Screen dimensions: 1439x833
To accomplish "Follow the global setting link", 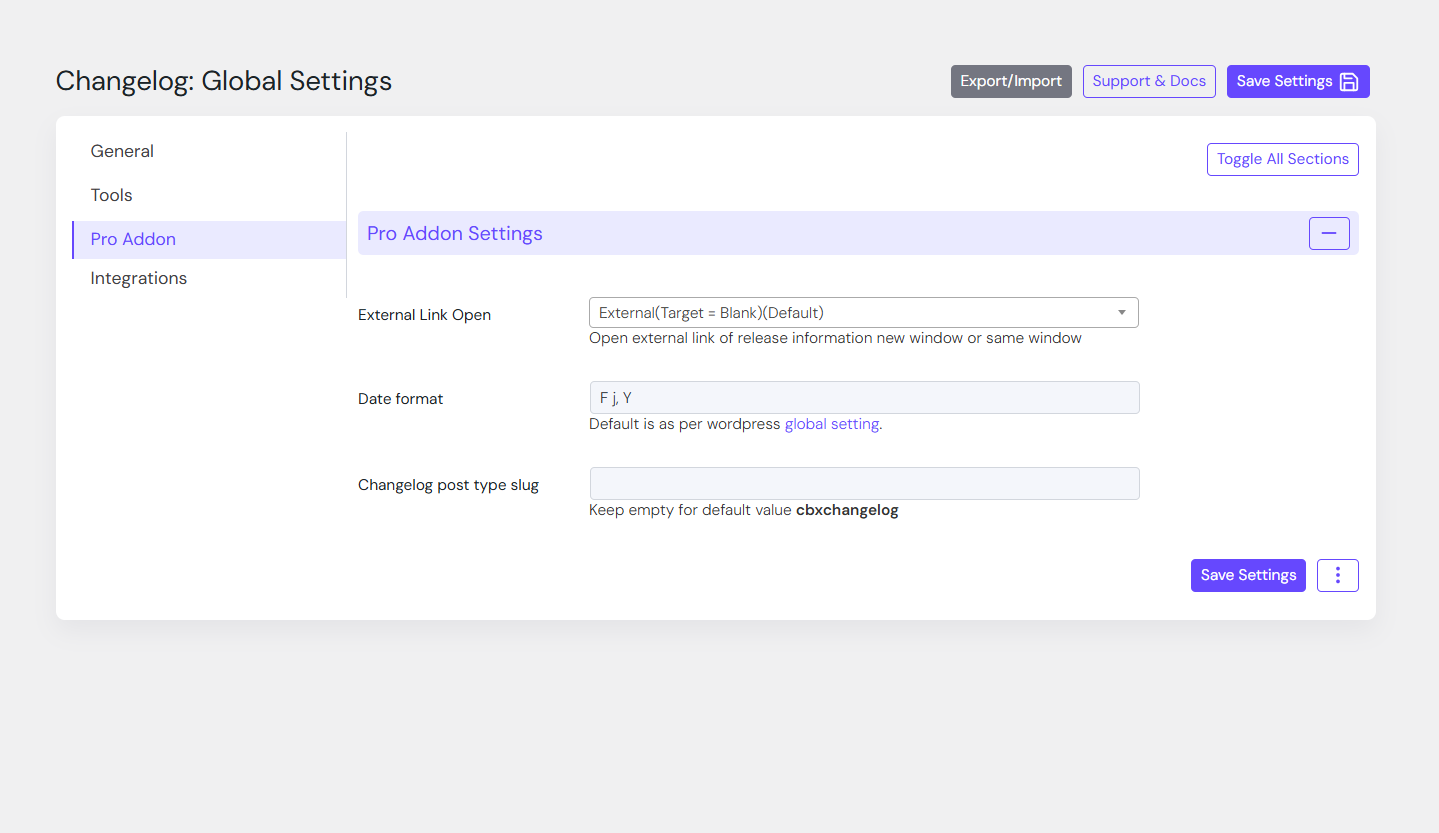I will (x=831, y=424).
